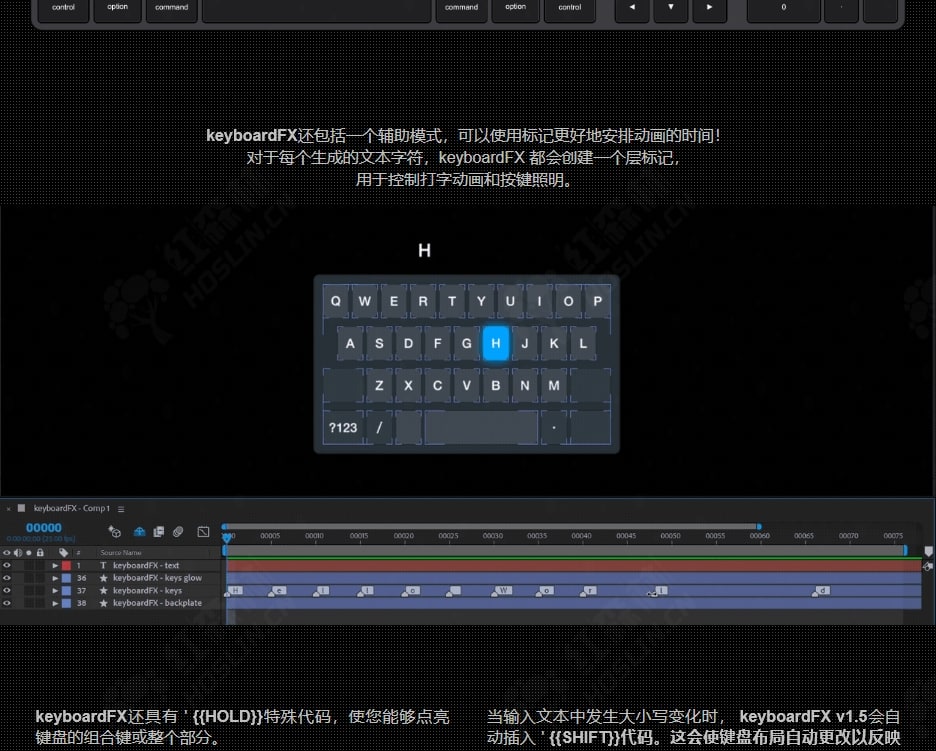Click the solo column header dot
The width and height of the screenshot is (936, 751).
tap(29, 553)
